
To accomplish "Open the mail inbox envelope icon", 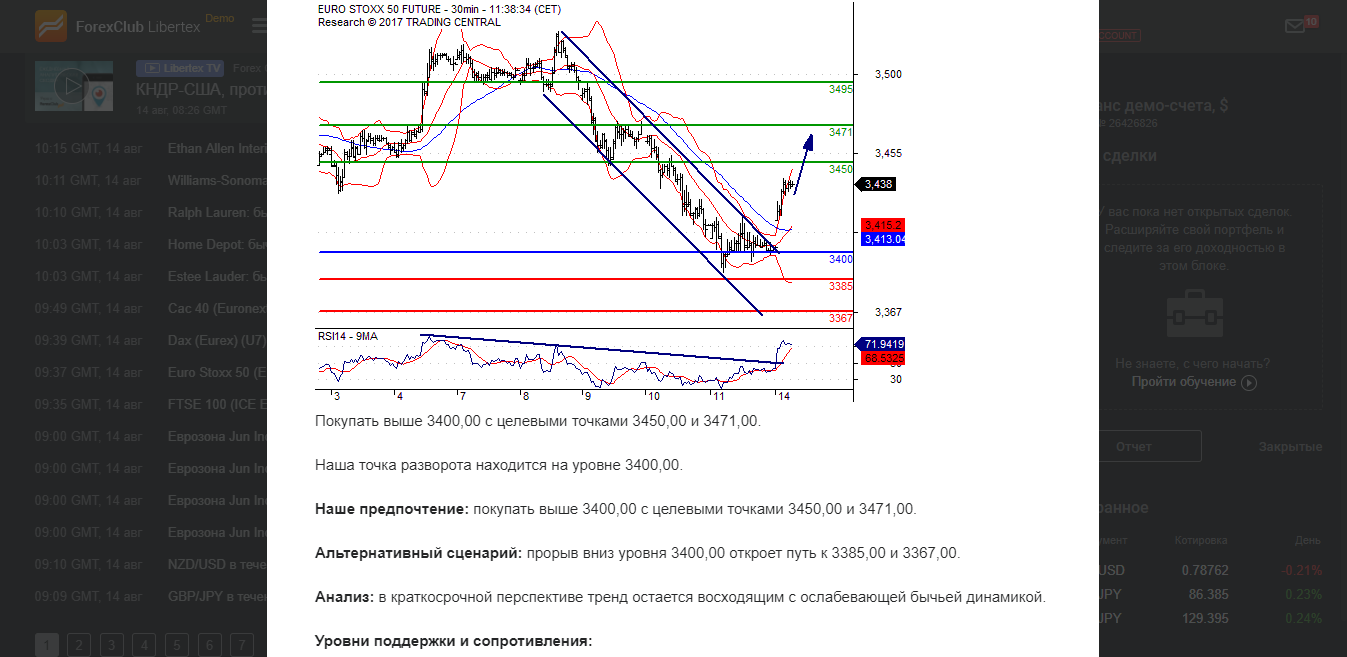I will (1295, 26).
